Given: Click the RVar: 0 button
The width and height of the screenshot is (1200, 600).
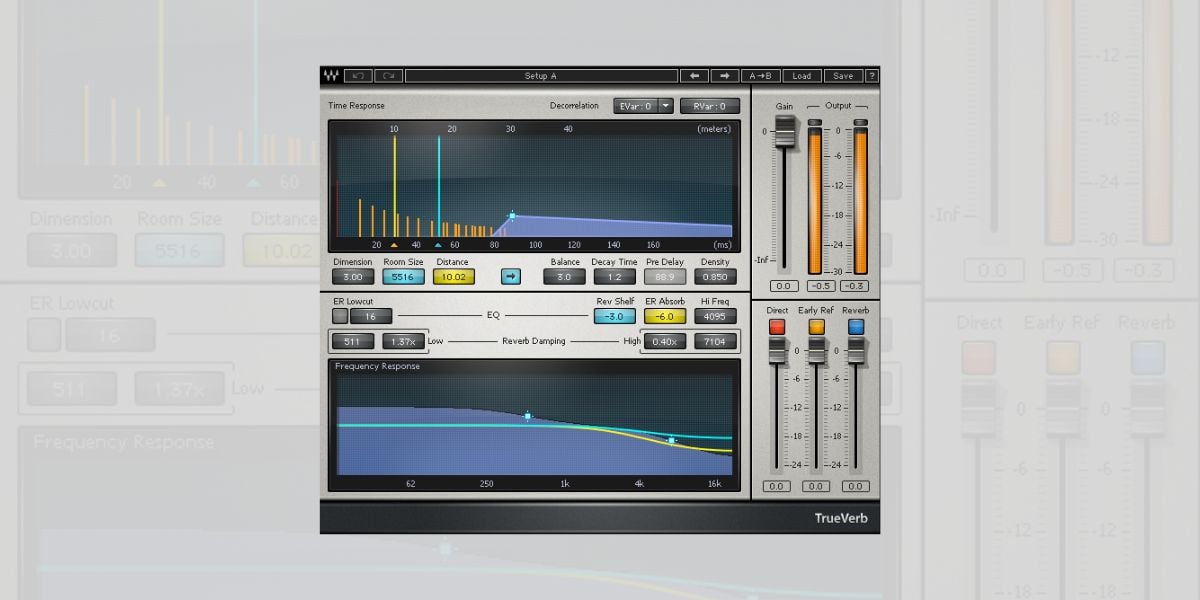Looking at the screenshot, I should tap(709, 106).
